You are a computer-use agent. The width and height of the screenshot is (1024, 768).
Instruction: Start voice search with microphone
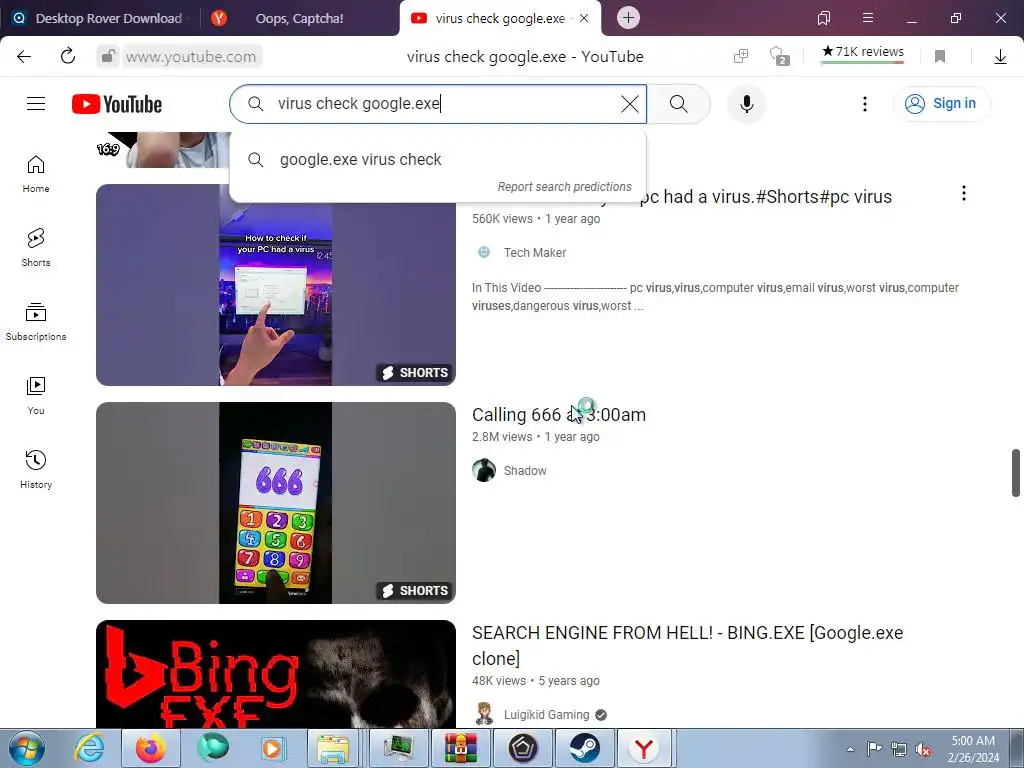(x=746, y=104)
